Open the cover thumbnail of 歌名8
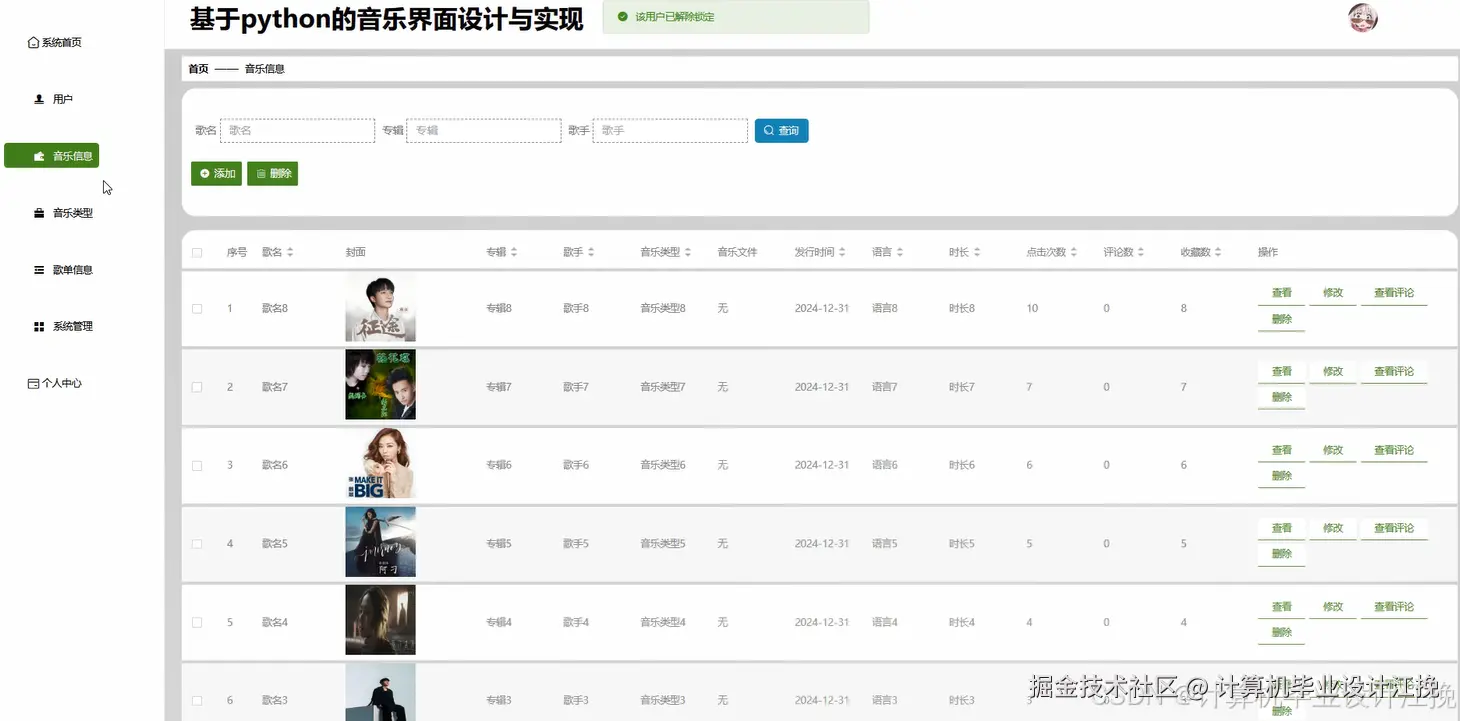1460x721 pixels. tap(380, 308)
